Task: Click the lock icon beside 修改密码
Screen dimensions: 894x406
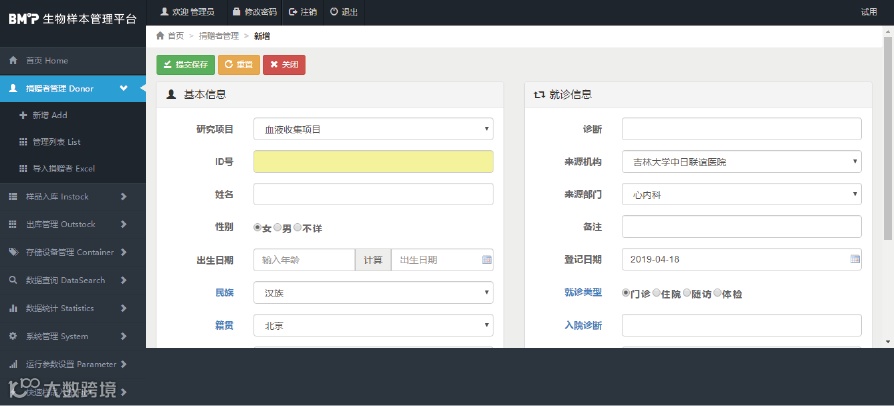Action: pyautogui.click(x=237, y=11)
